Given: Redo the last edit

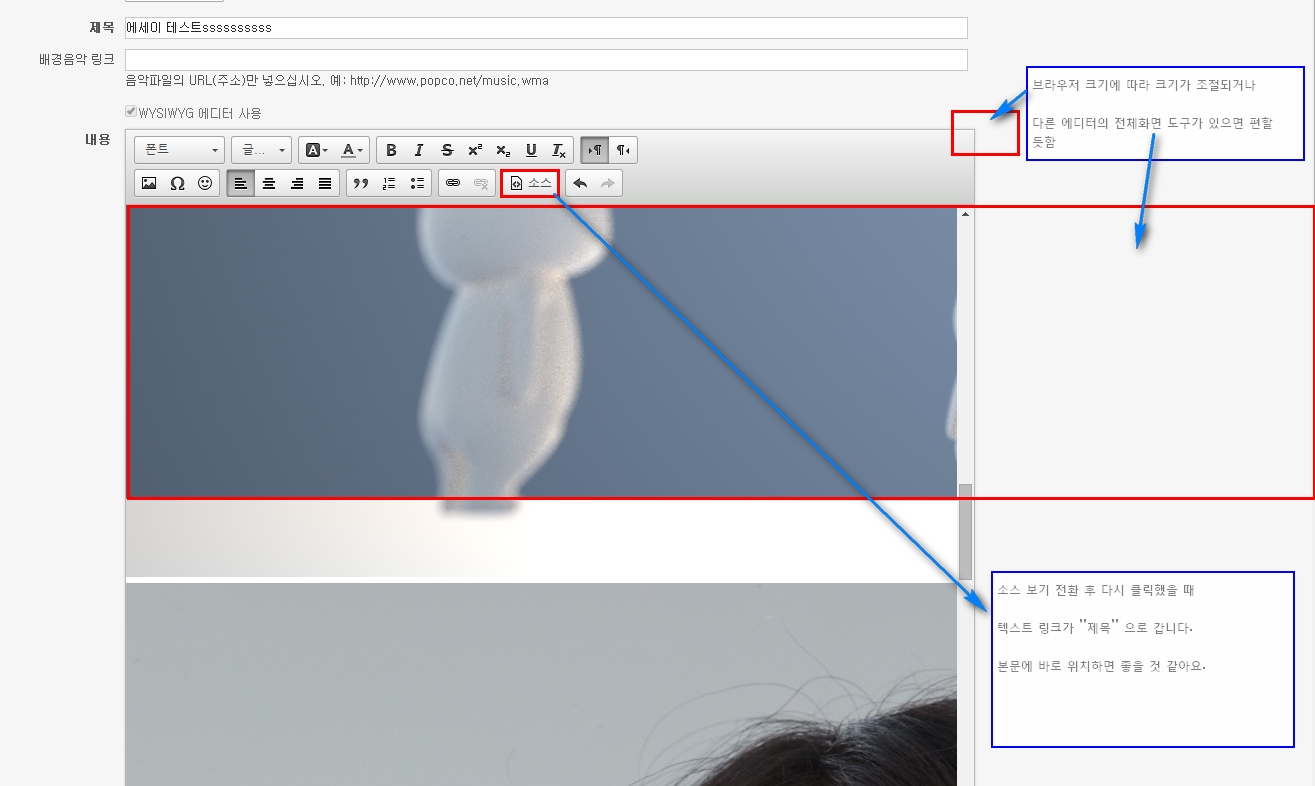Looking at the screenshot, I should [x=608, y=183].
